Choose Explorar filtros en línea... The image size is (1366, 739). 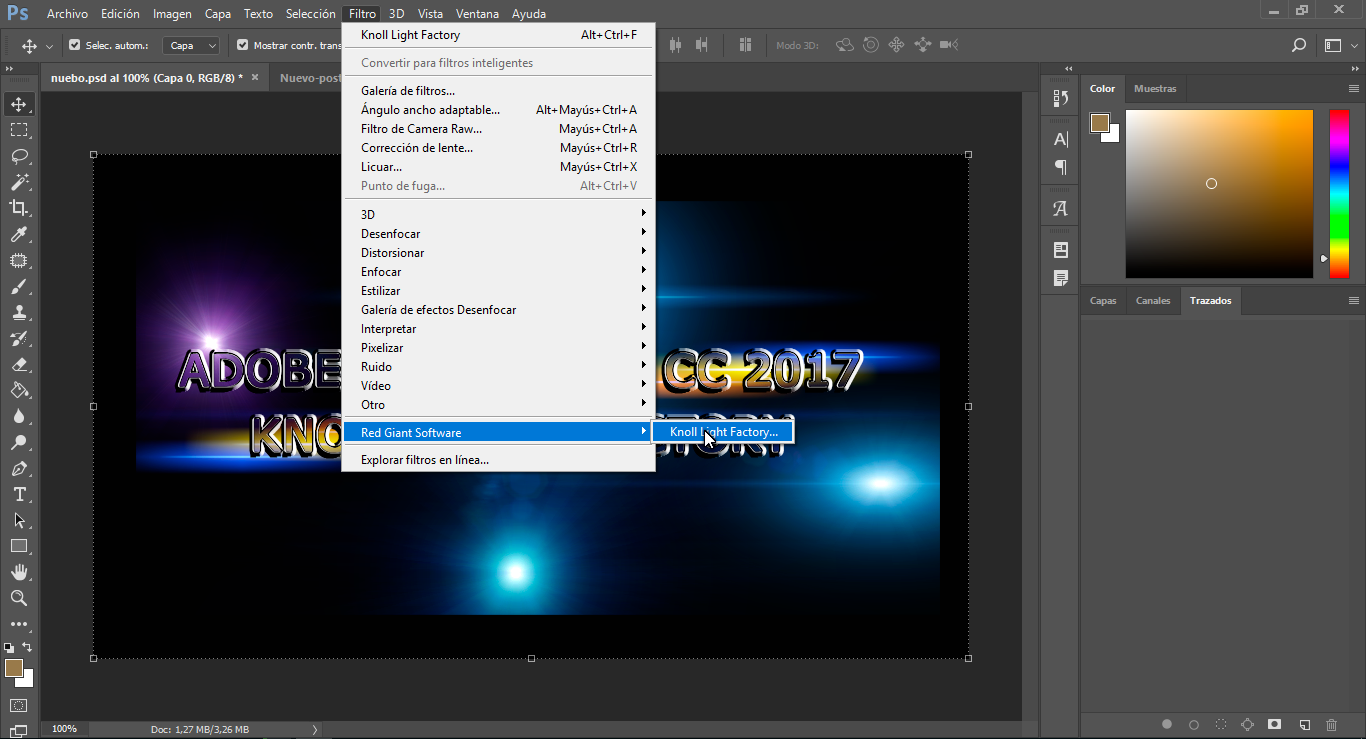498,460
